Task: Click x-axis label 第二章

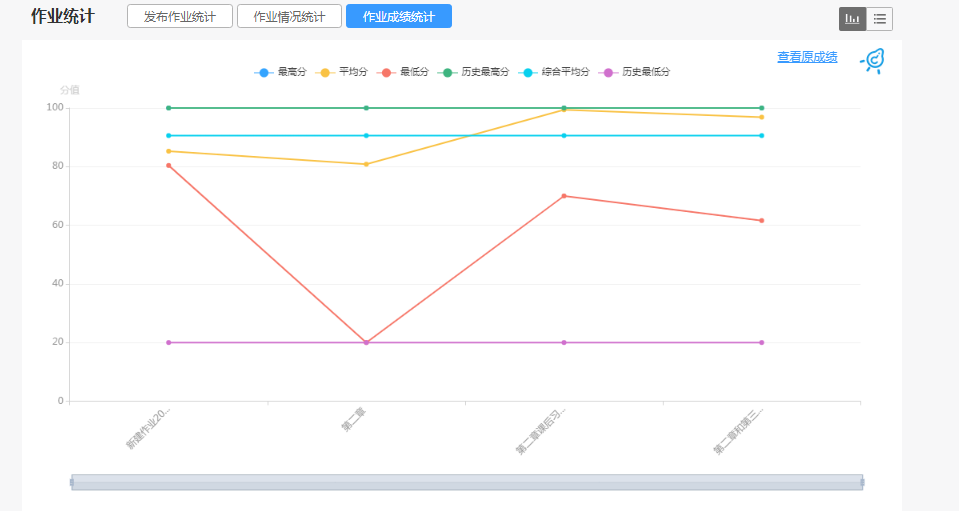Action: click(x=354, y=419)
